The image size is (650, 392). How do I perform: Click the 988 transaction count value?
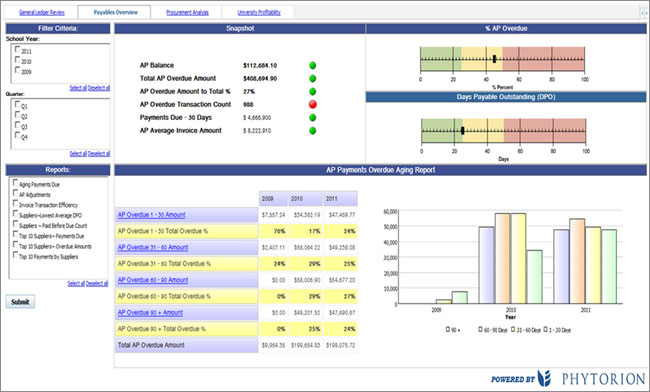(248, 104)
